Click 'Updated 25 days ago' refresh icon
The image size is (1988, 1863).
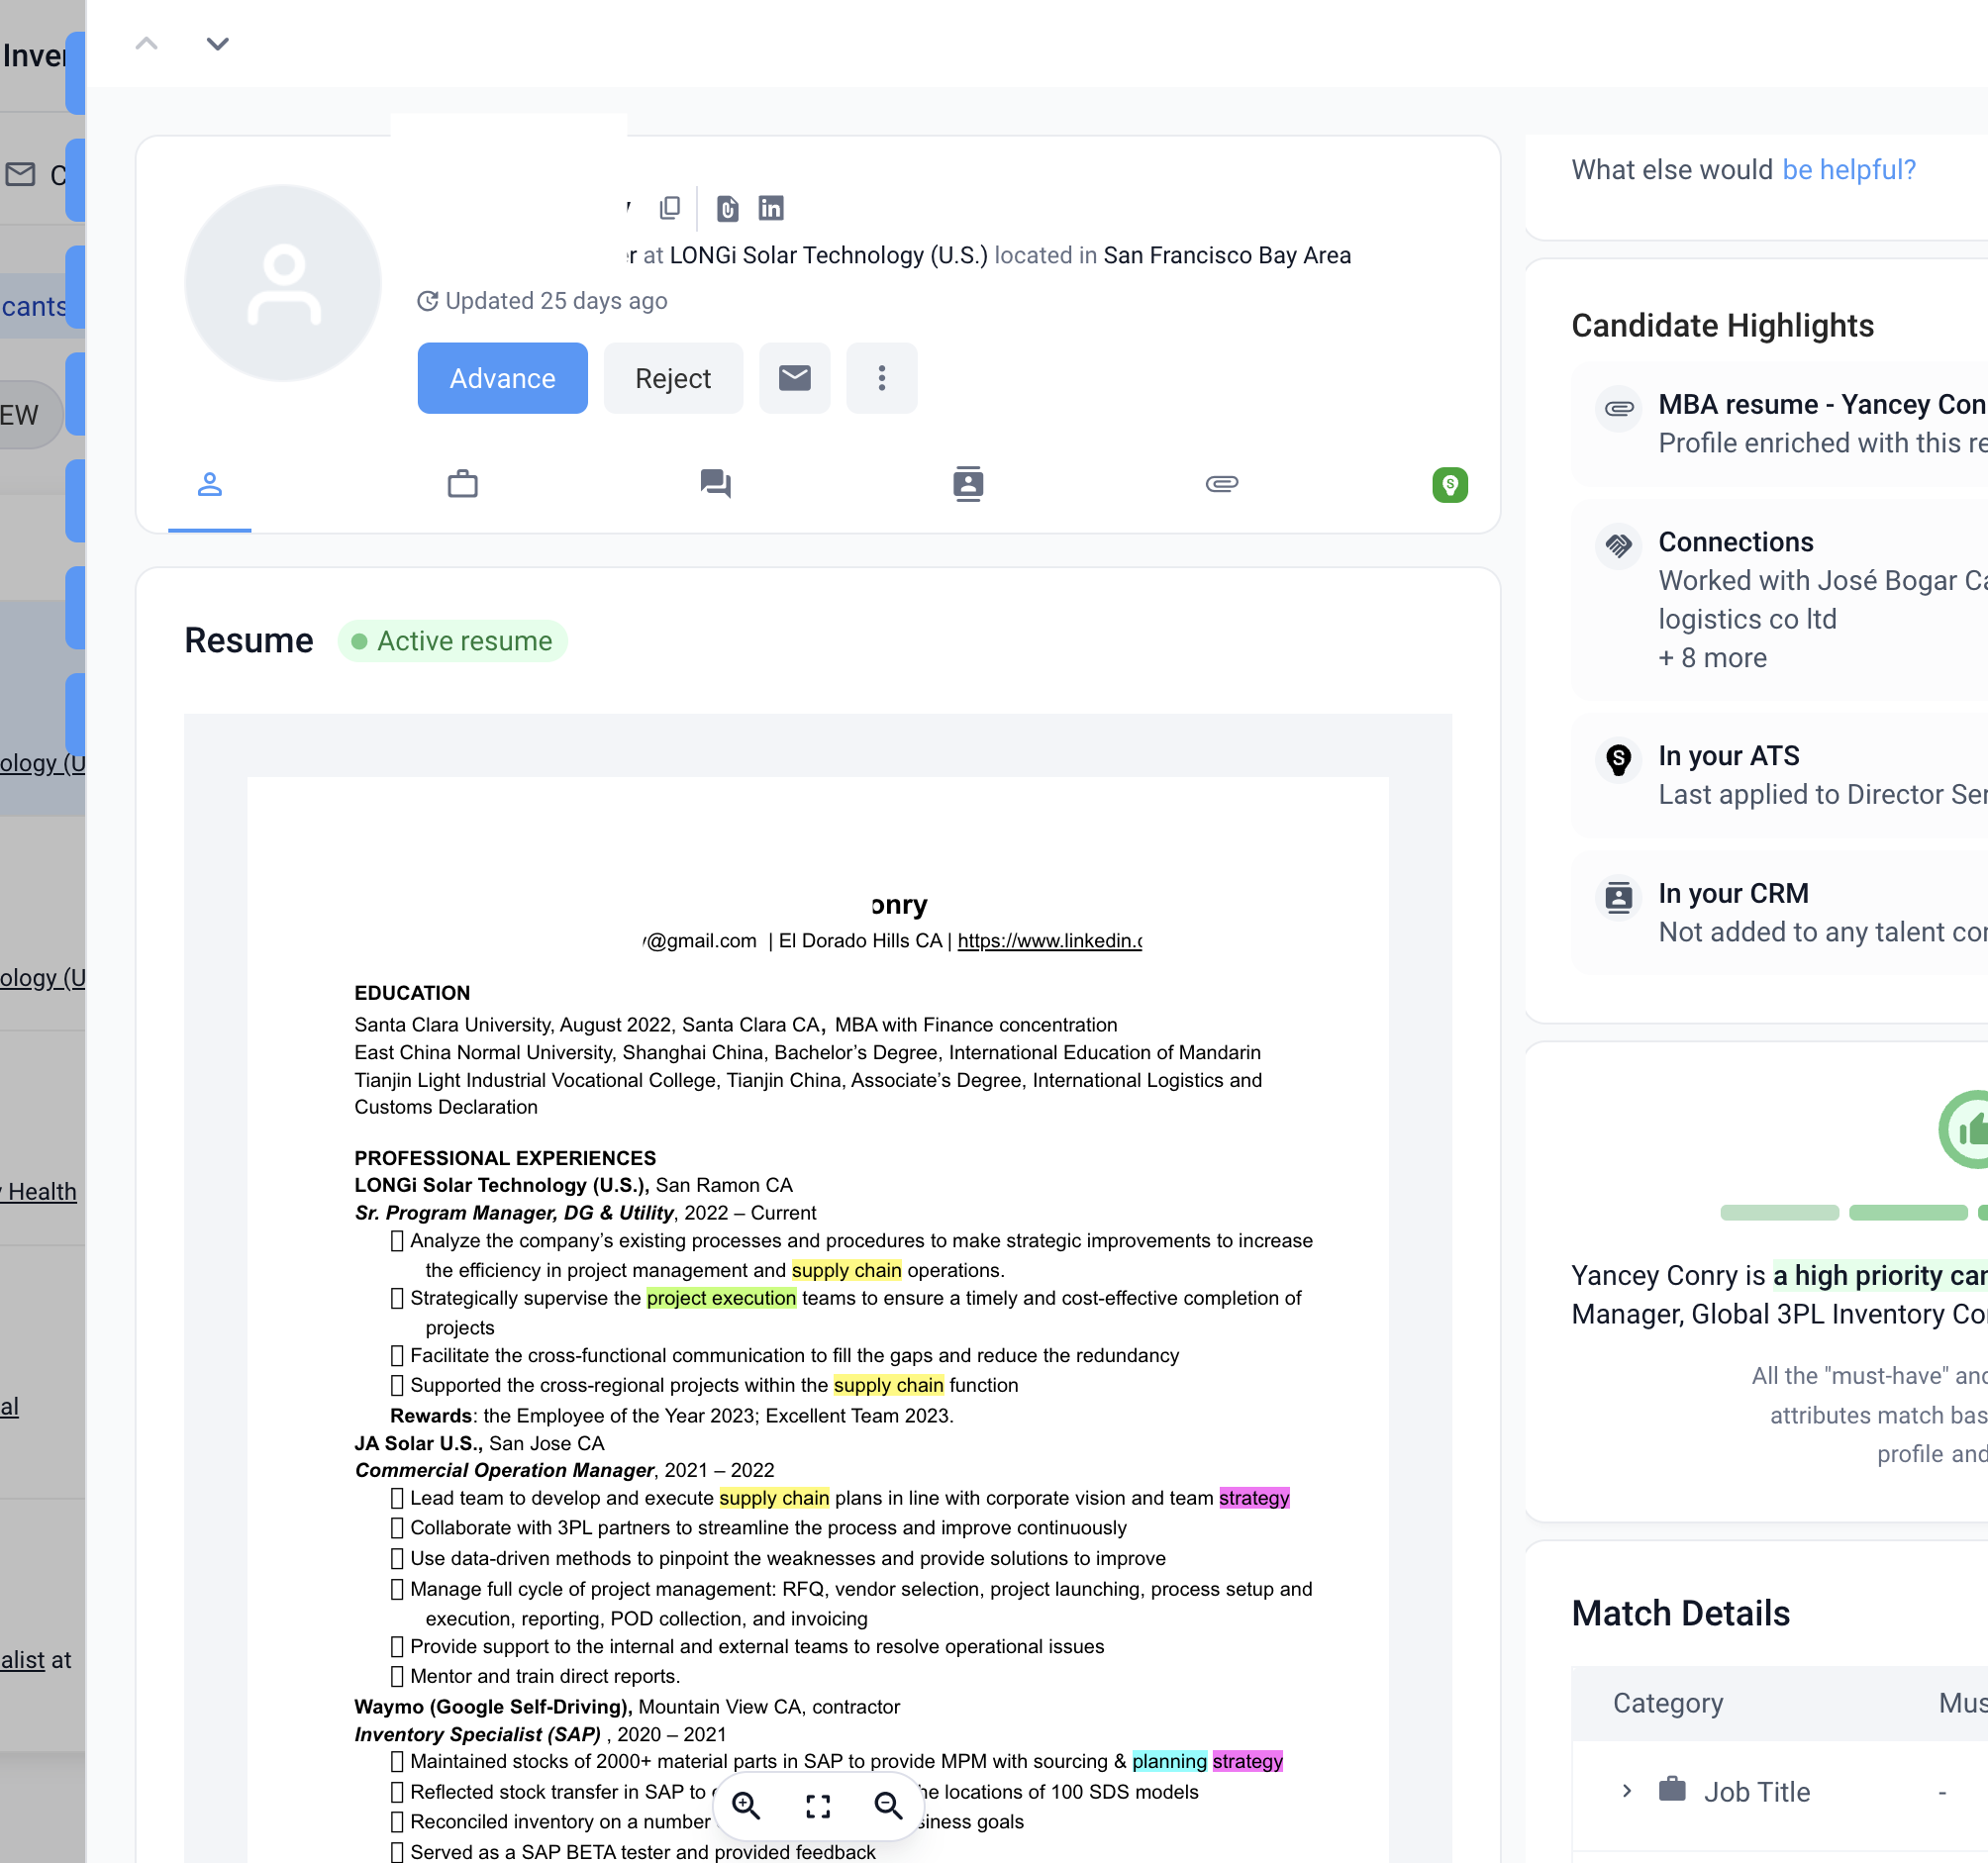[x=428, y=301]
